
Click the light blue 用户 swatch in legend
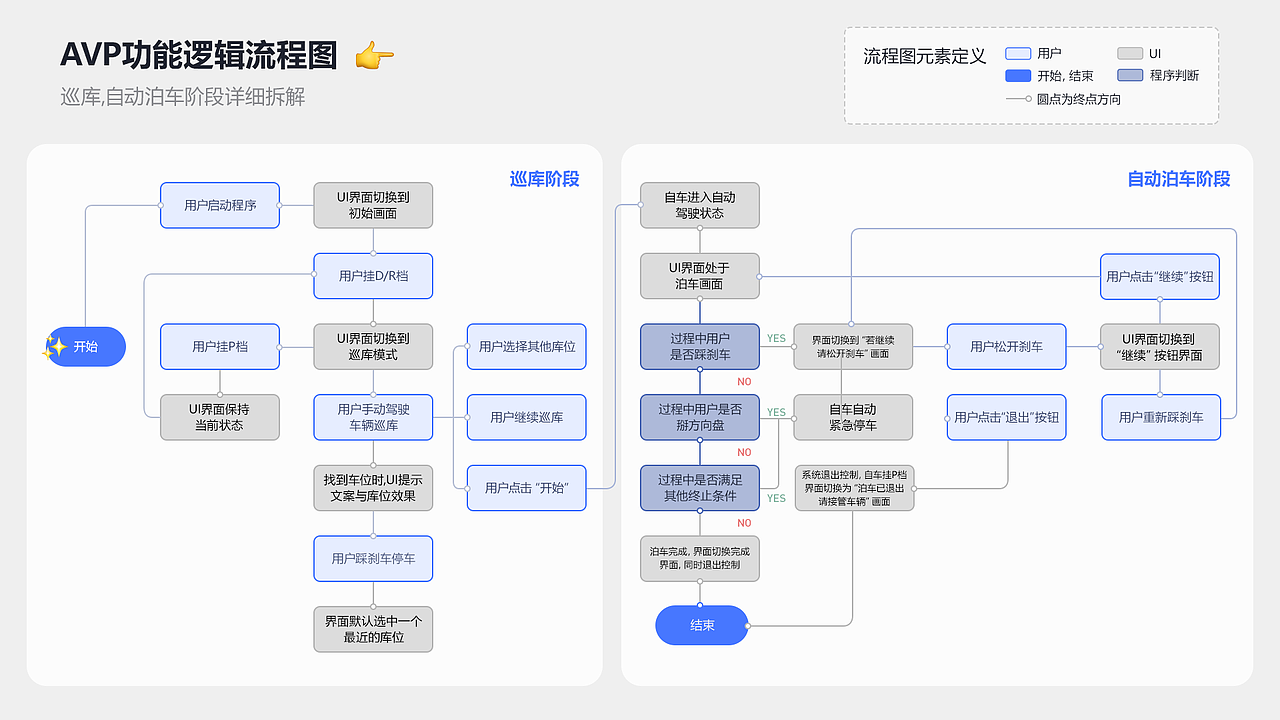click(1016, 53)
